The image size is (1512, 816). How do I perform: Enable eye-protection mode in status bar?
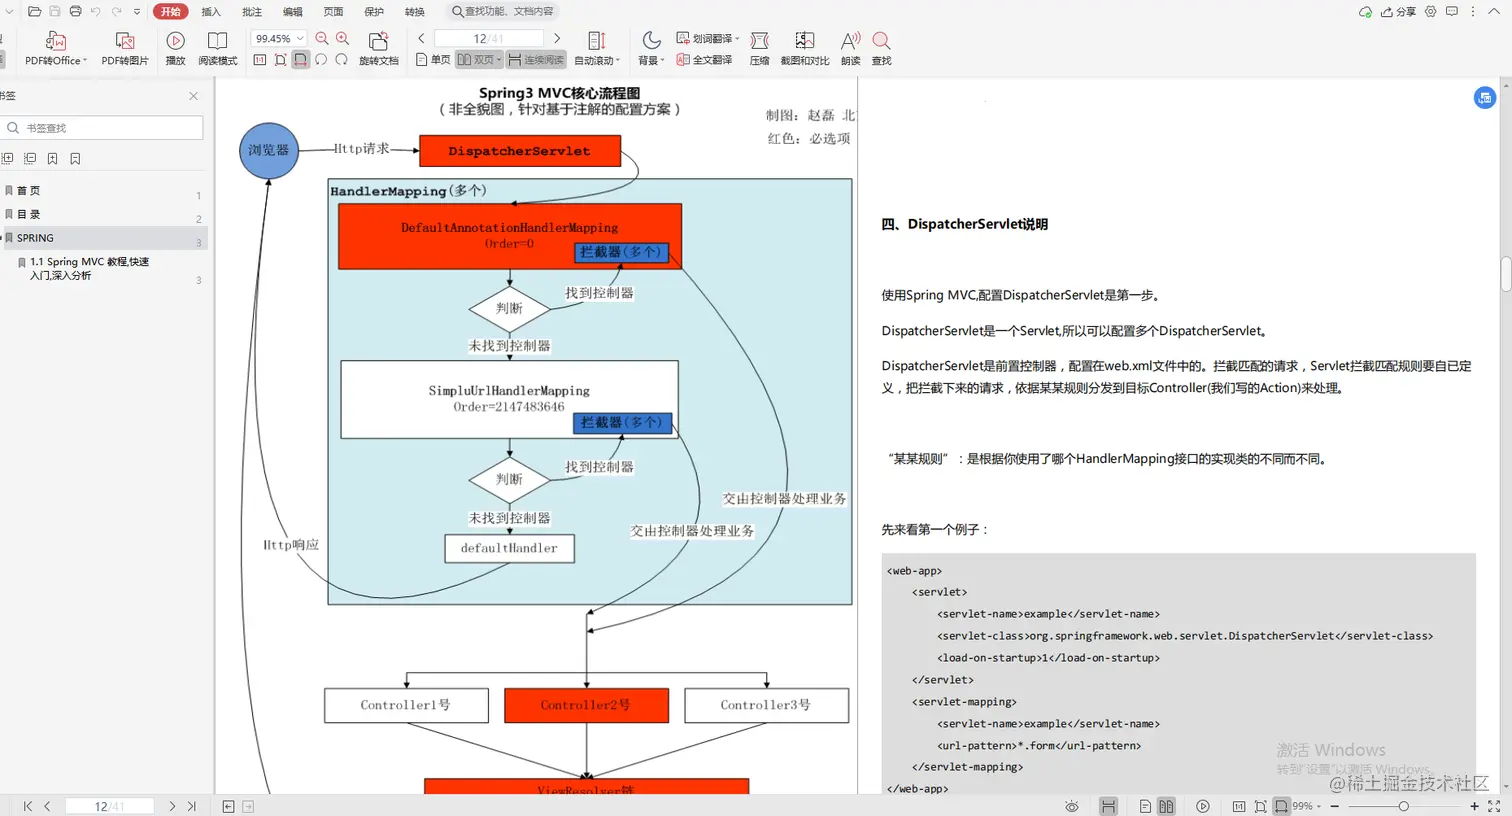(x=1071, y=806)
